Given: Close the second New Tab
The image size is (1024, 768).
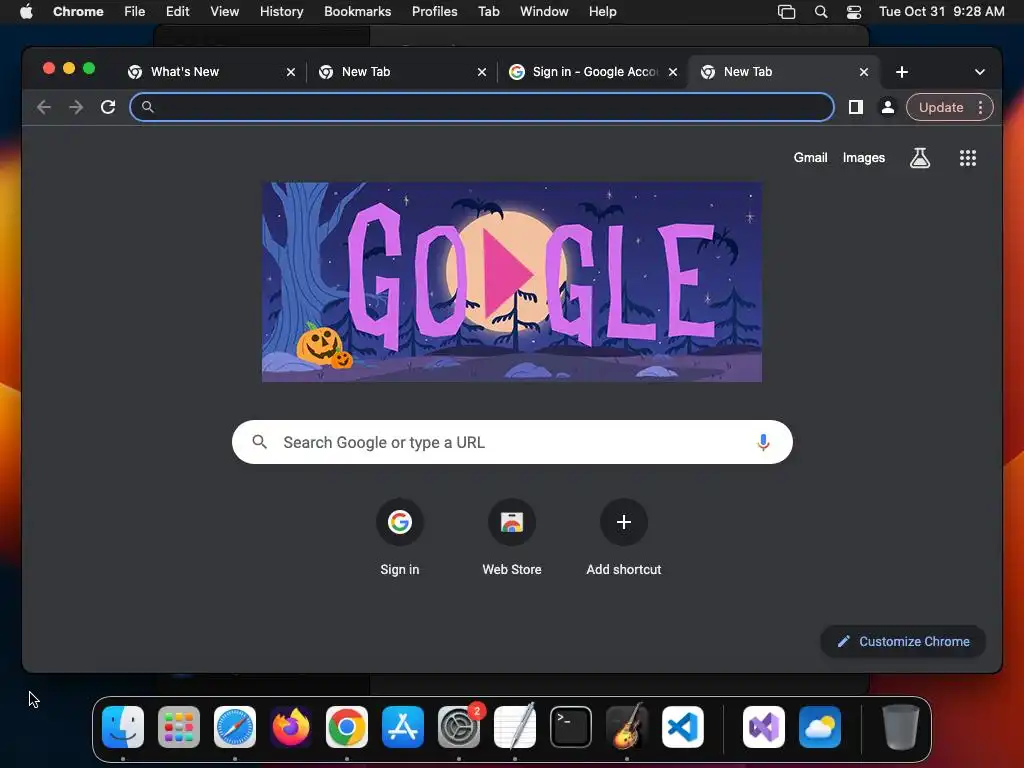Looking at the screenshot, I should (481, 72).
